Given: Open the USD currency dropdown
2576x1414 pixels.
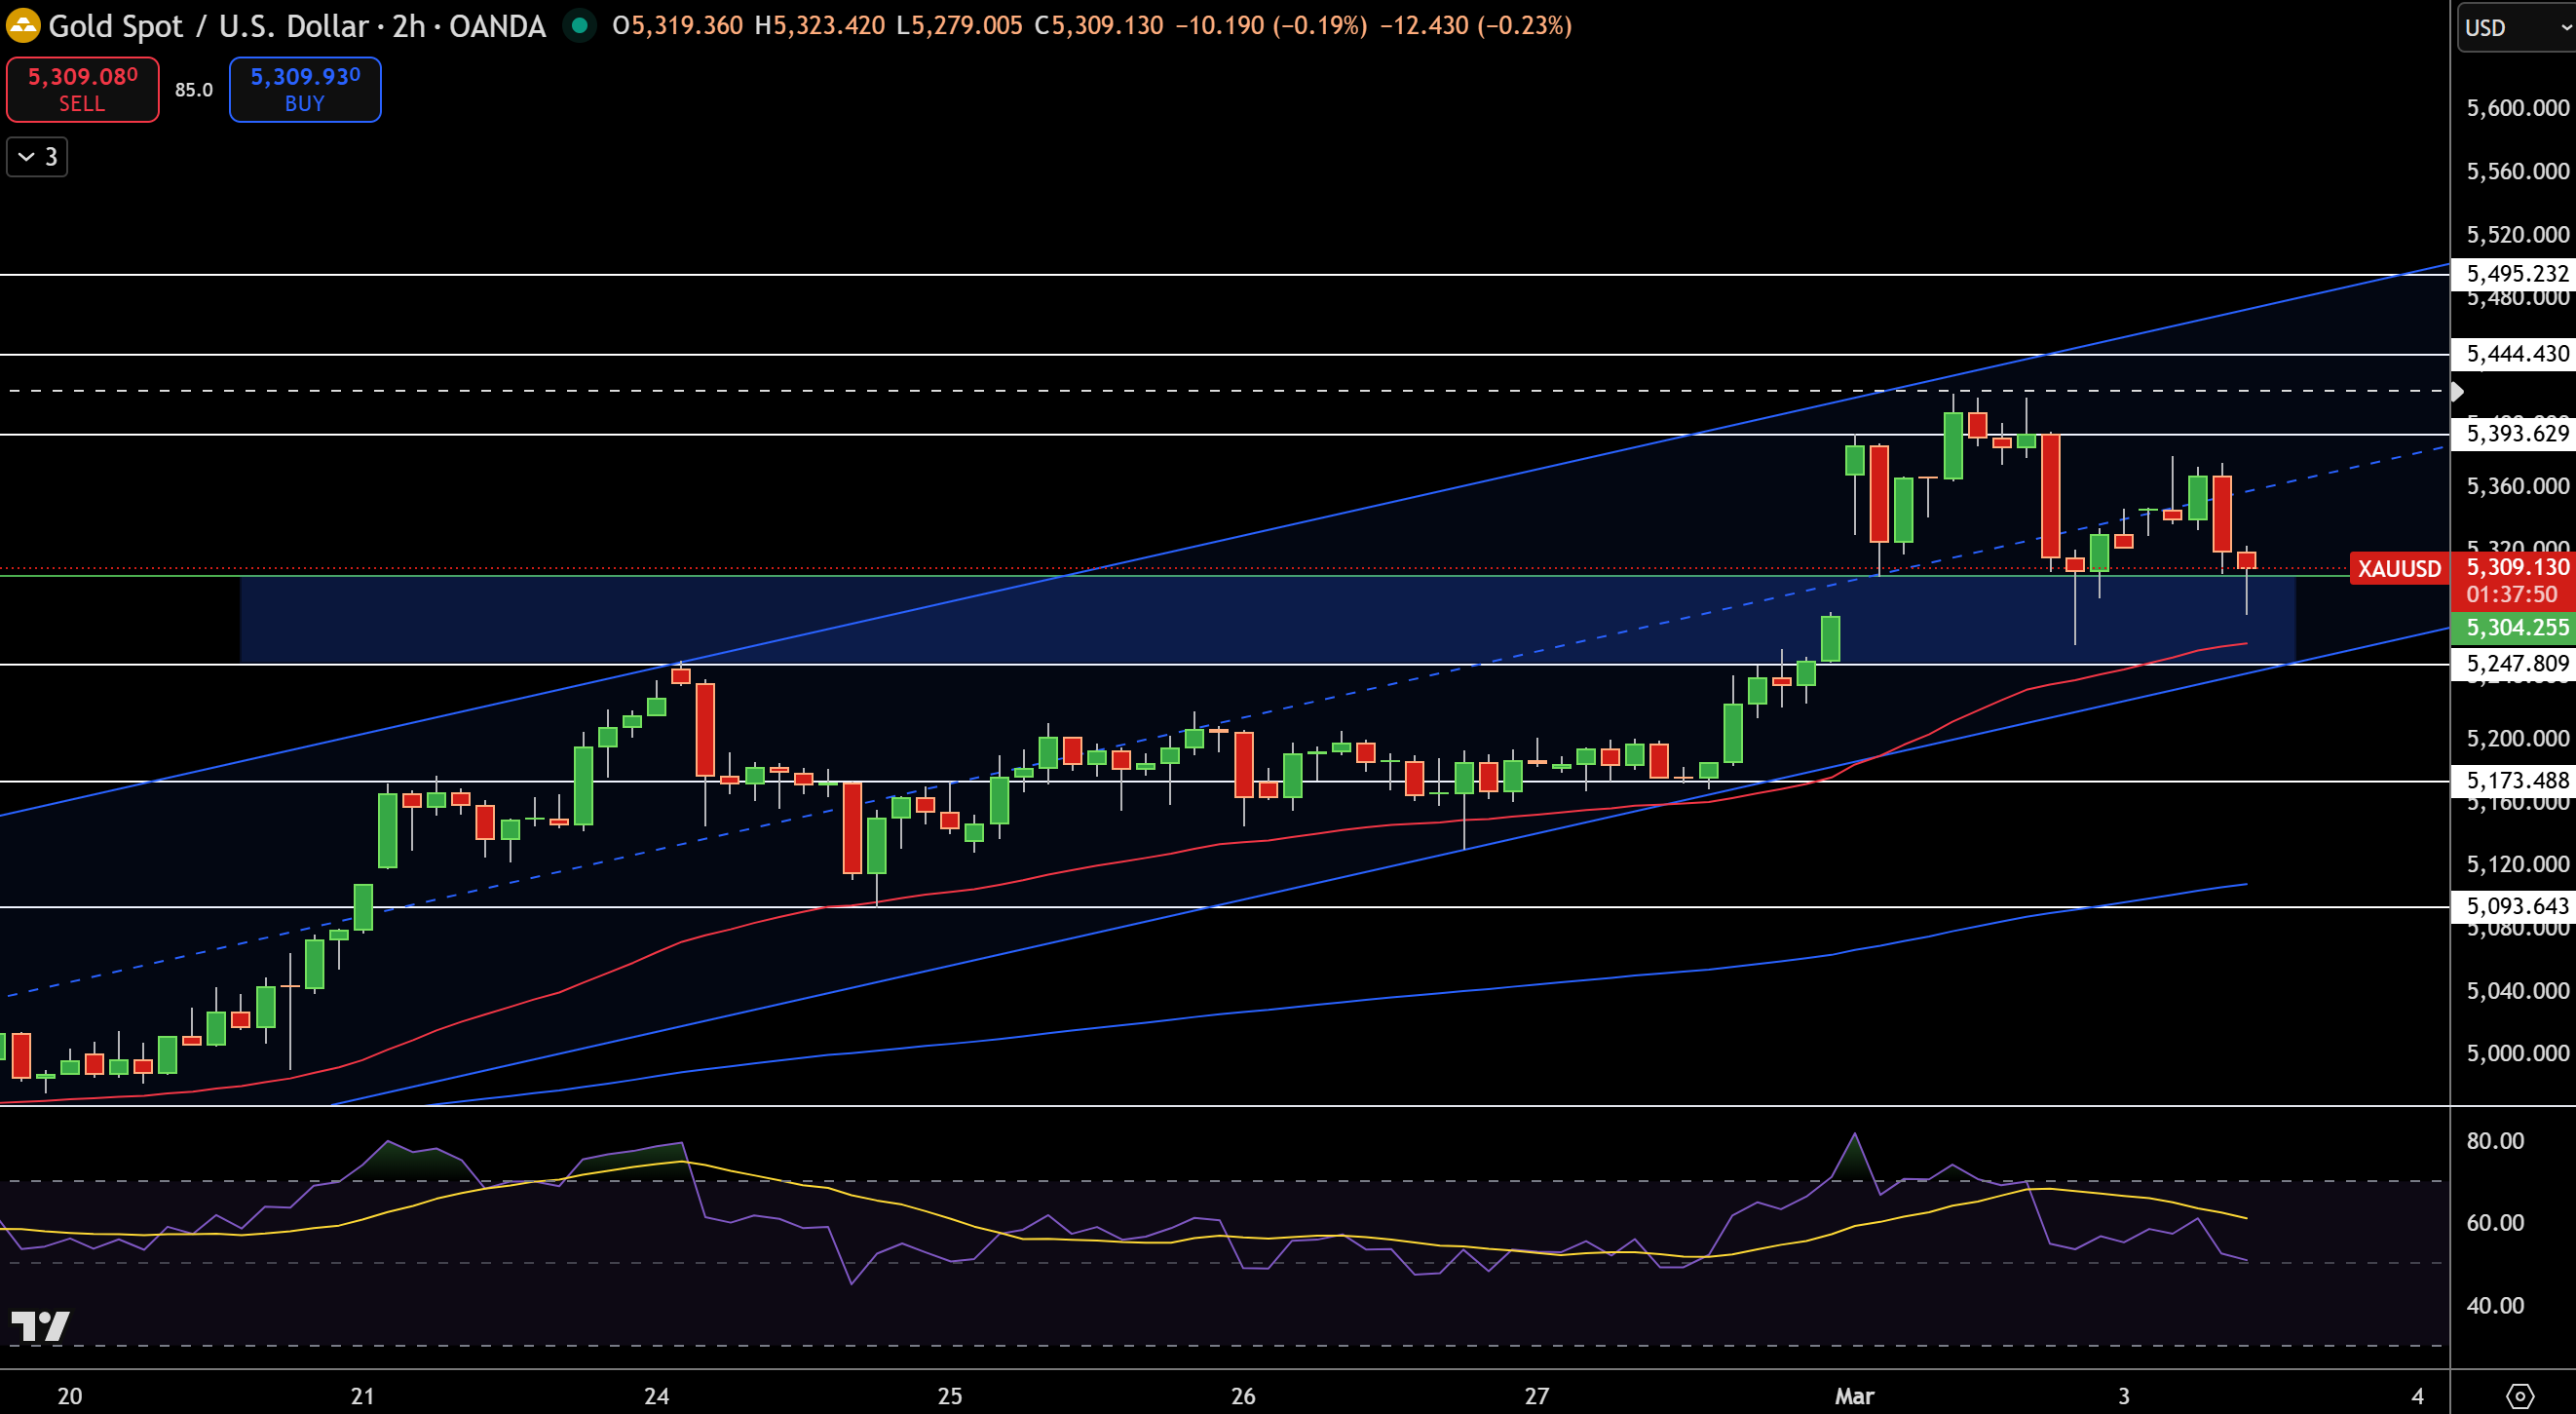Looking at the screenshot, I should tap(2517, 27).
